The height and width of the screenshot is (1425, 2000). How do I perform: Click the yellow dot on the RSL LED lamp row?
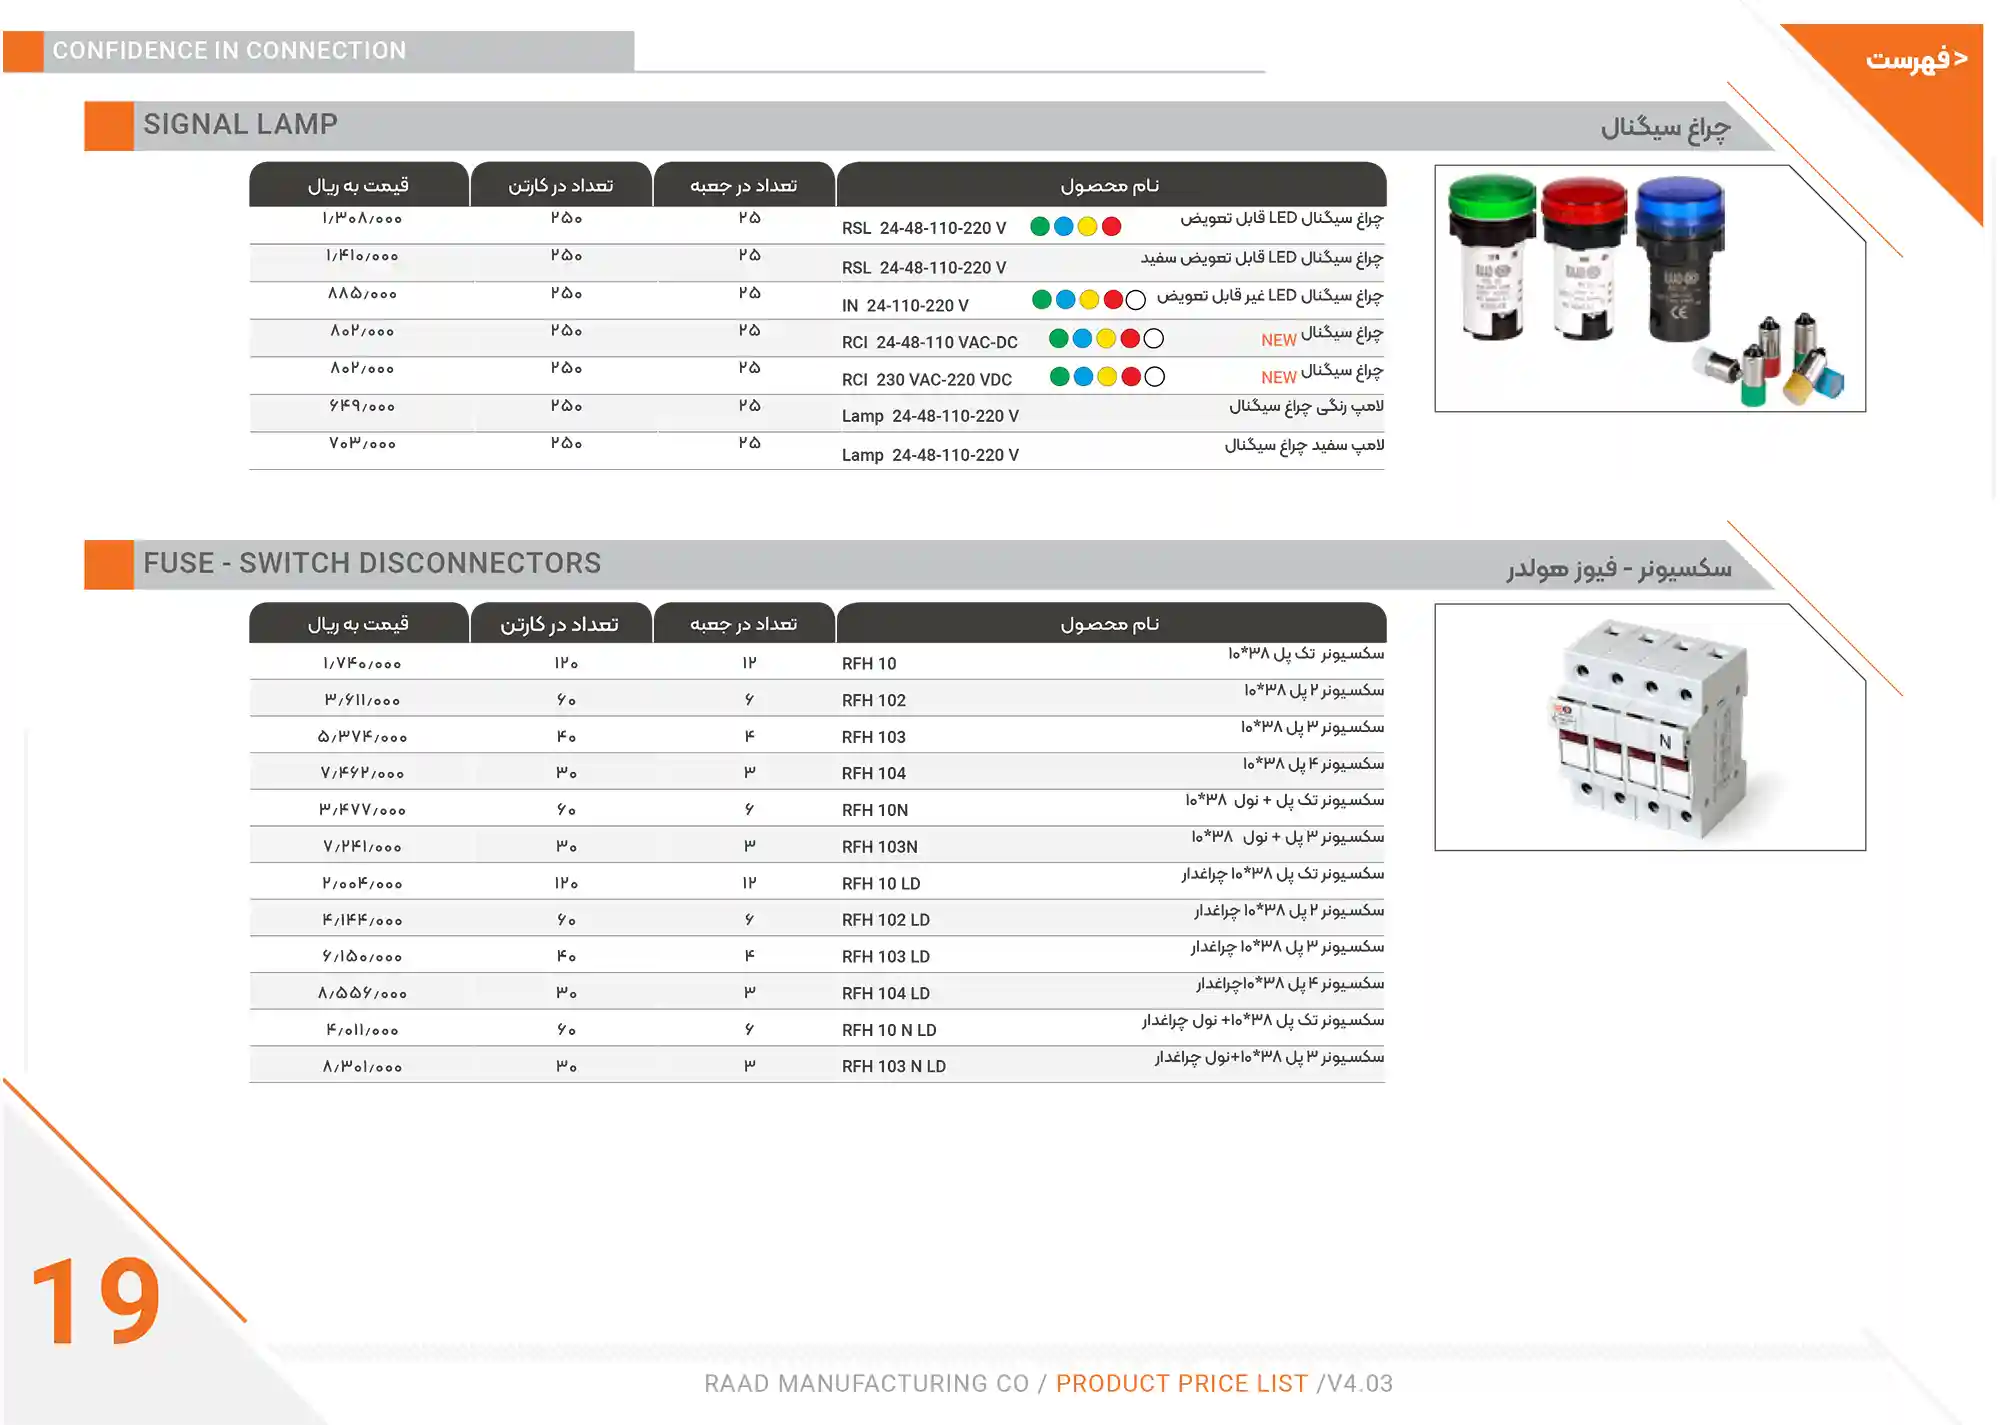1088,226
